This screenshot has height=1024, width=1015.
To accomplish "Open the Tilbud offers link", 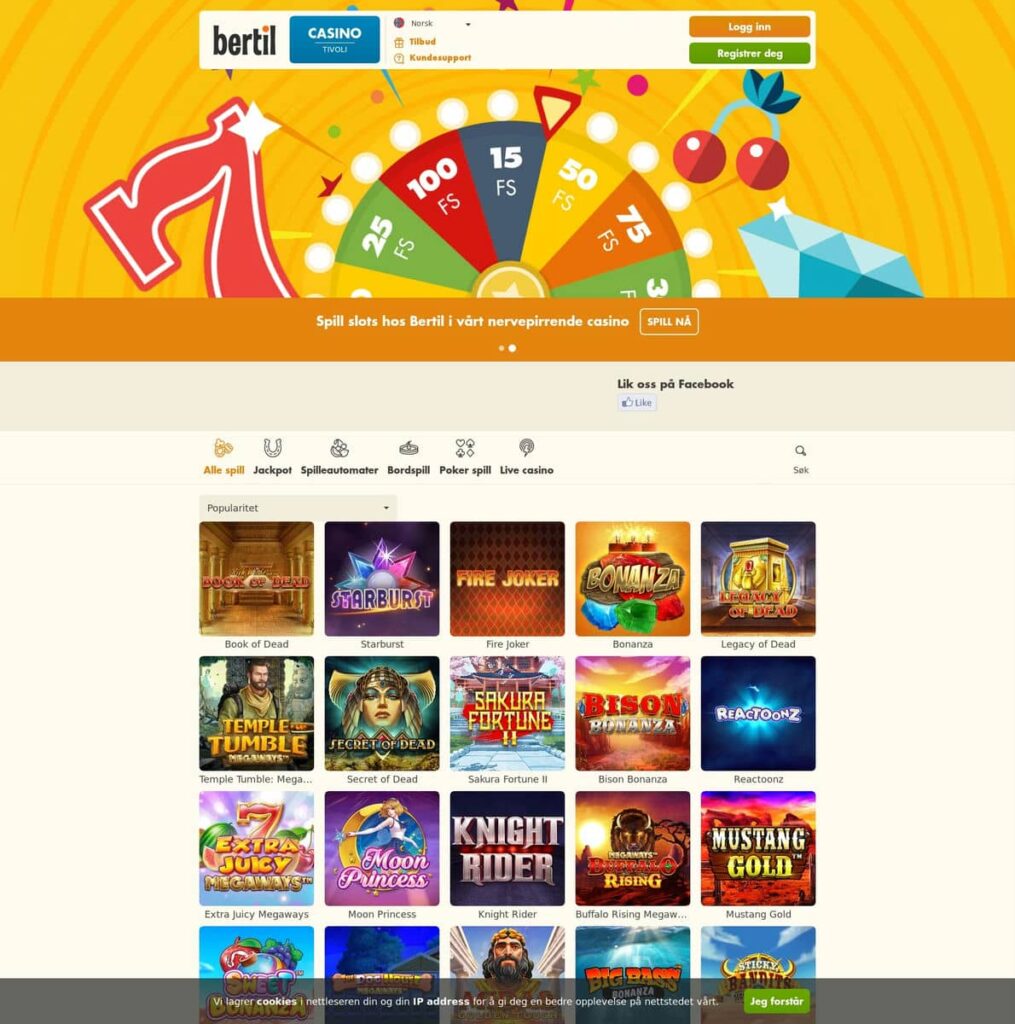I will point(422,42).
